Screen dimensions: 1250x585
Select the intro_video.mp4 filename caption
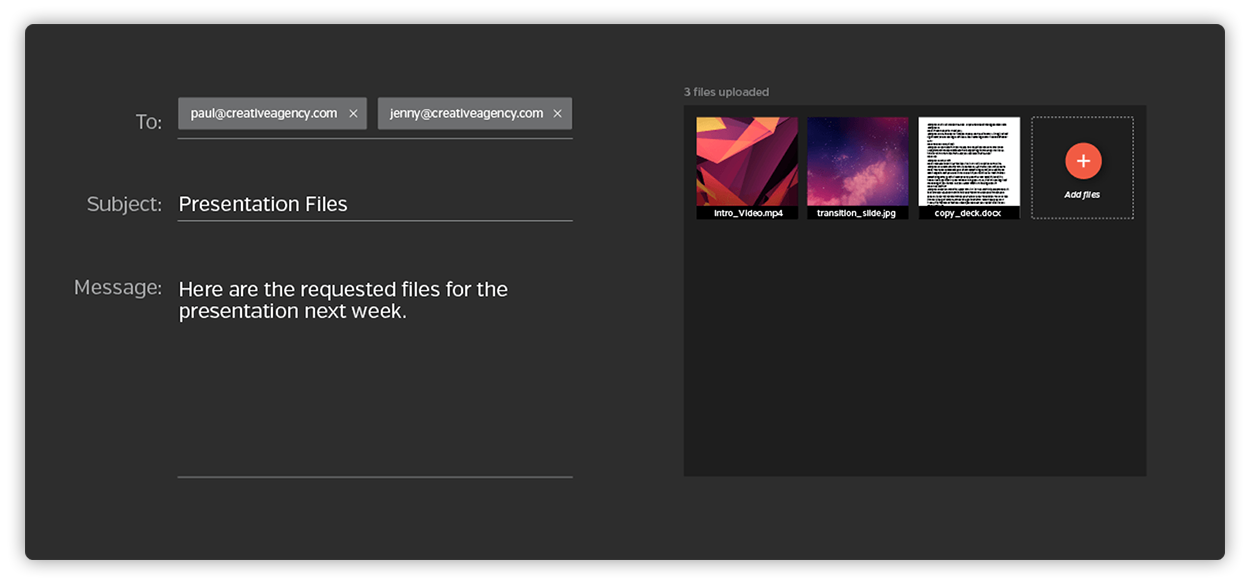(746, 211)
